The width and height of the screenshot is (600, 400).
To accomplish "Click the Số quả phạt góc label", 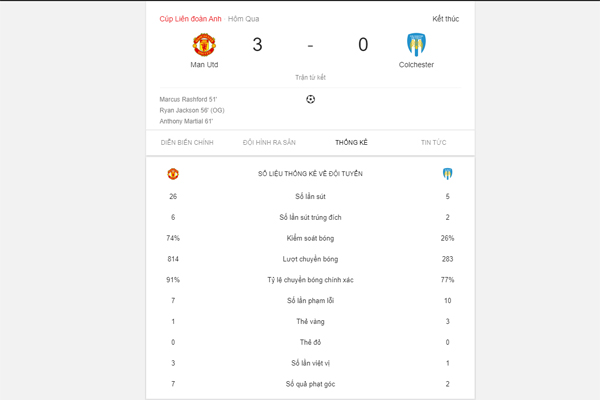I will click(310, 384).
